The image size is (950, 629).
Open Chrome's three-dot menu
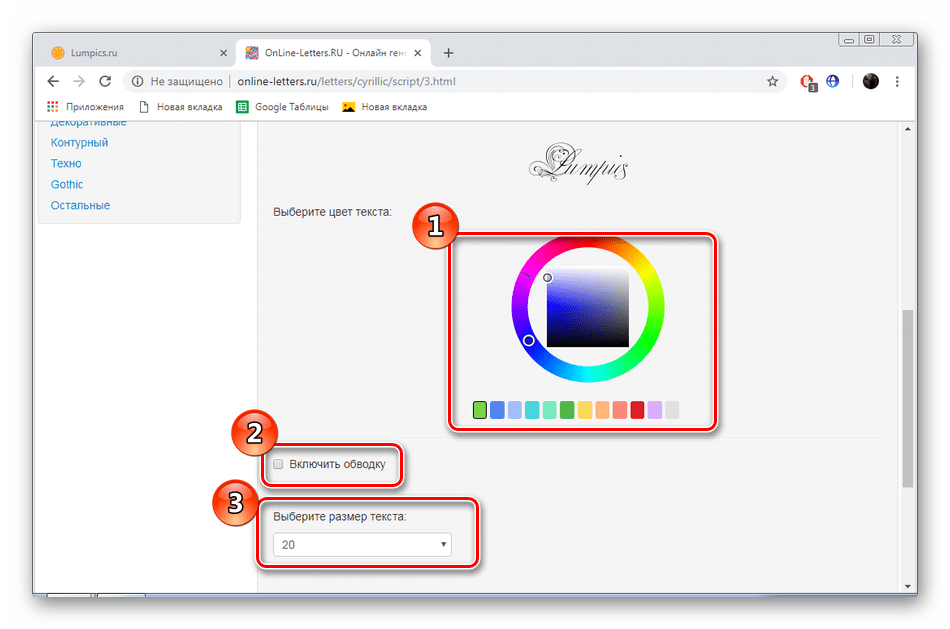point(897,81)
